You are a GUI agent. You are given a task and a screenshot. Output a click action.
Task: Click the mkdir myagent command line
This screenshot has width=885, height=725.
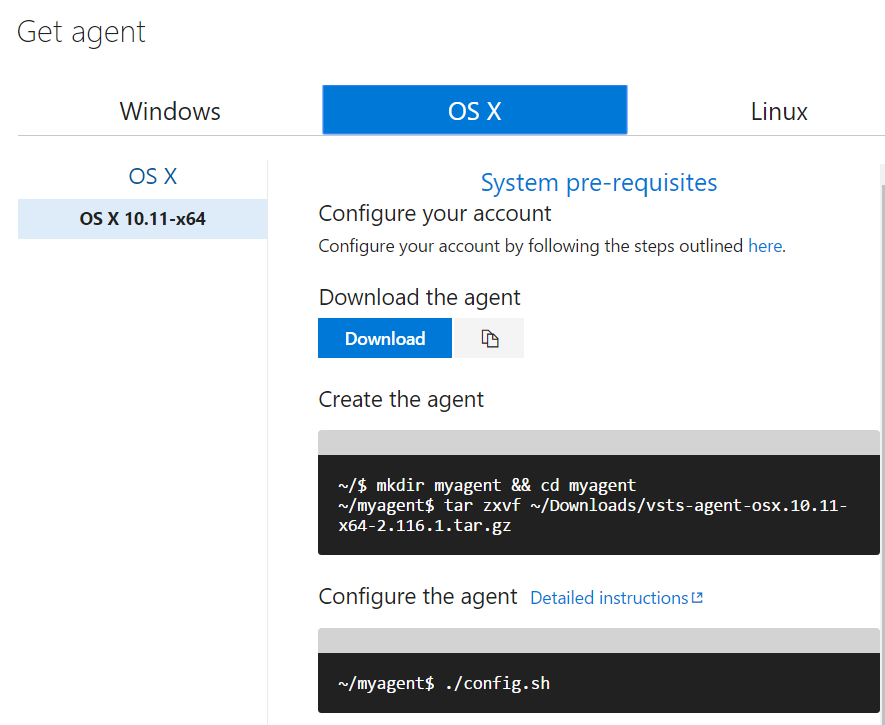[x=487, y=485]
